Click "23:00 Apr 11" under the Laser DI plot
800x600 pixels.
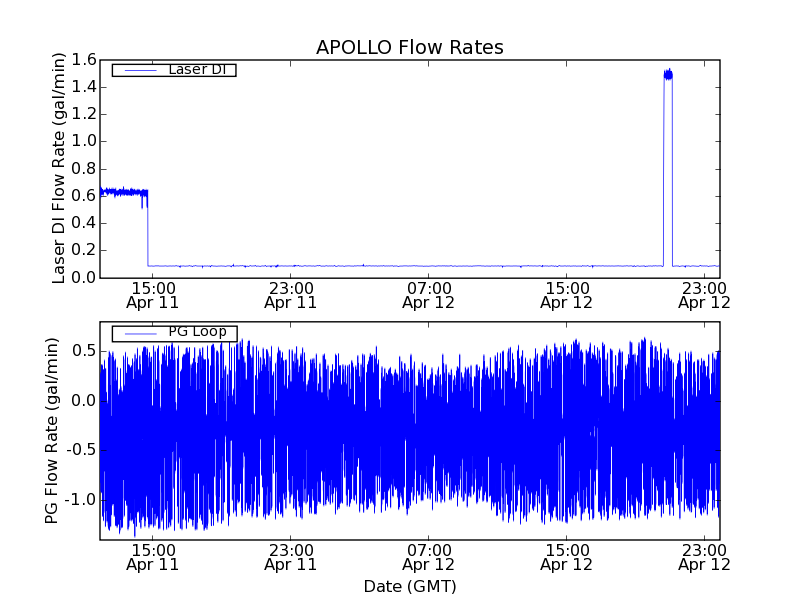click(291, 296)
